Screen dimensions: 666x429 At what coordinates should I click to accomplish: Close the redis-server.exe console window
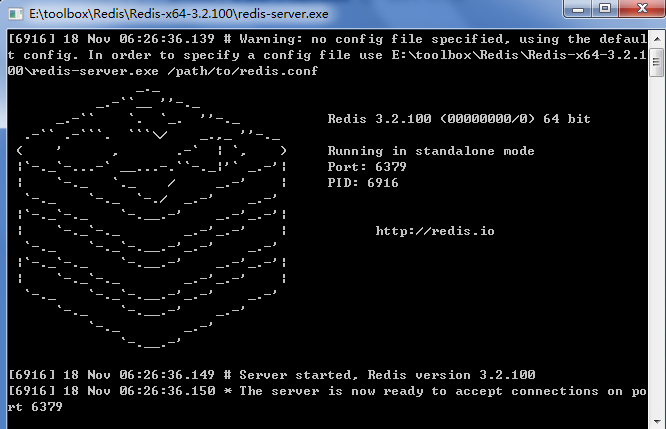[642, 8]
